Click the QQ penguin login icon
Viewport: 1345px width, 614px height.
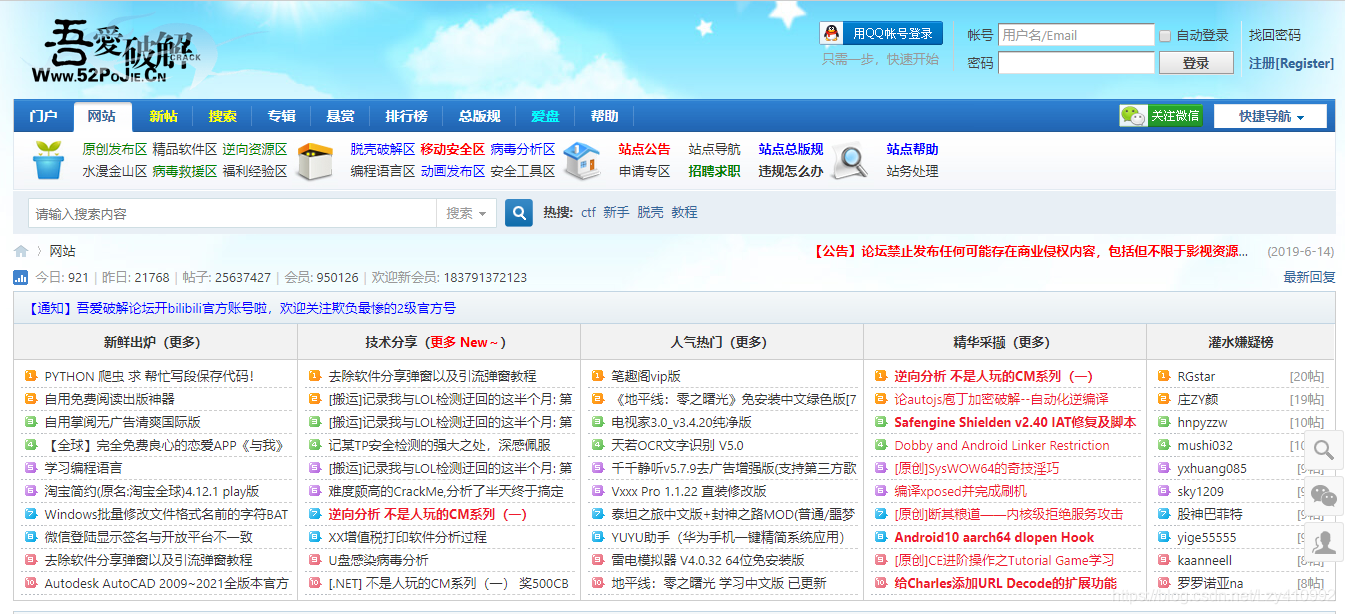point(831,34)
